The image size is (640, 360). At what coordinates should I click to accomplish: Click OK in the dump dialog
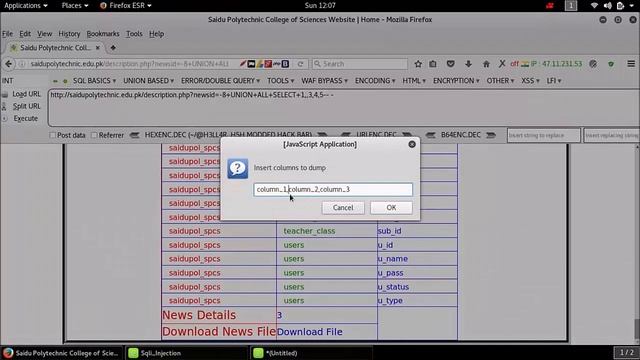391,208
